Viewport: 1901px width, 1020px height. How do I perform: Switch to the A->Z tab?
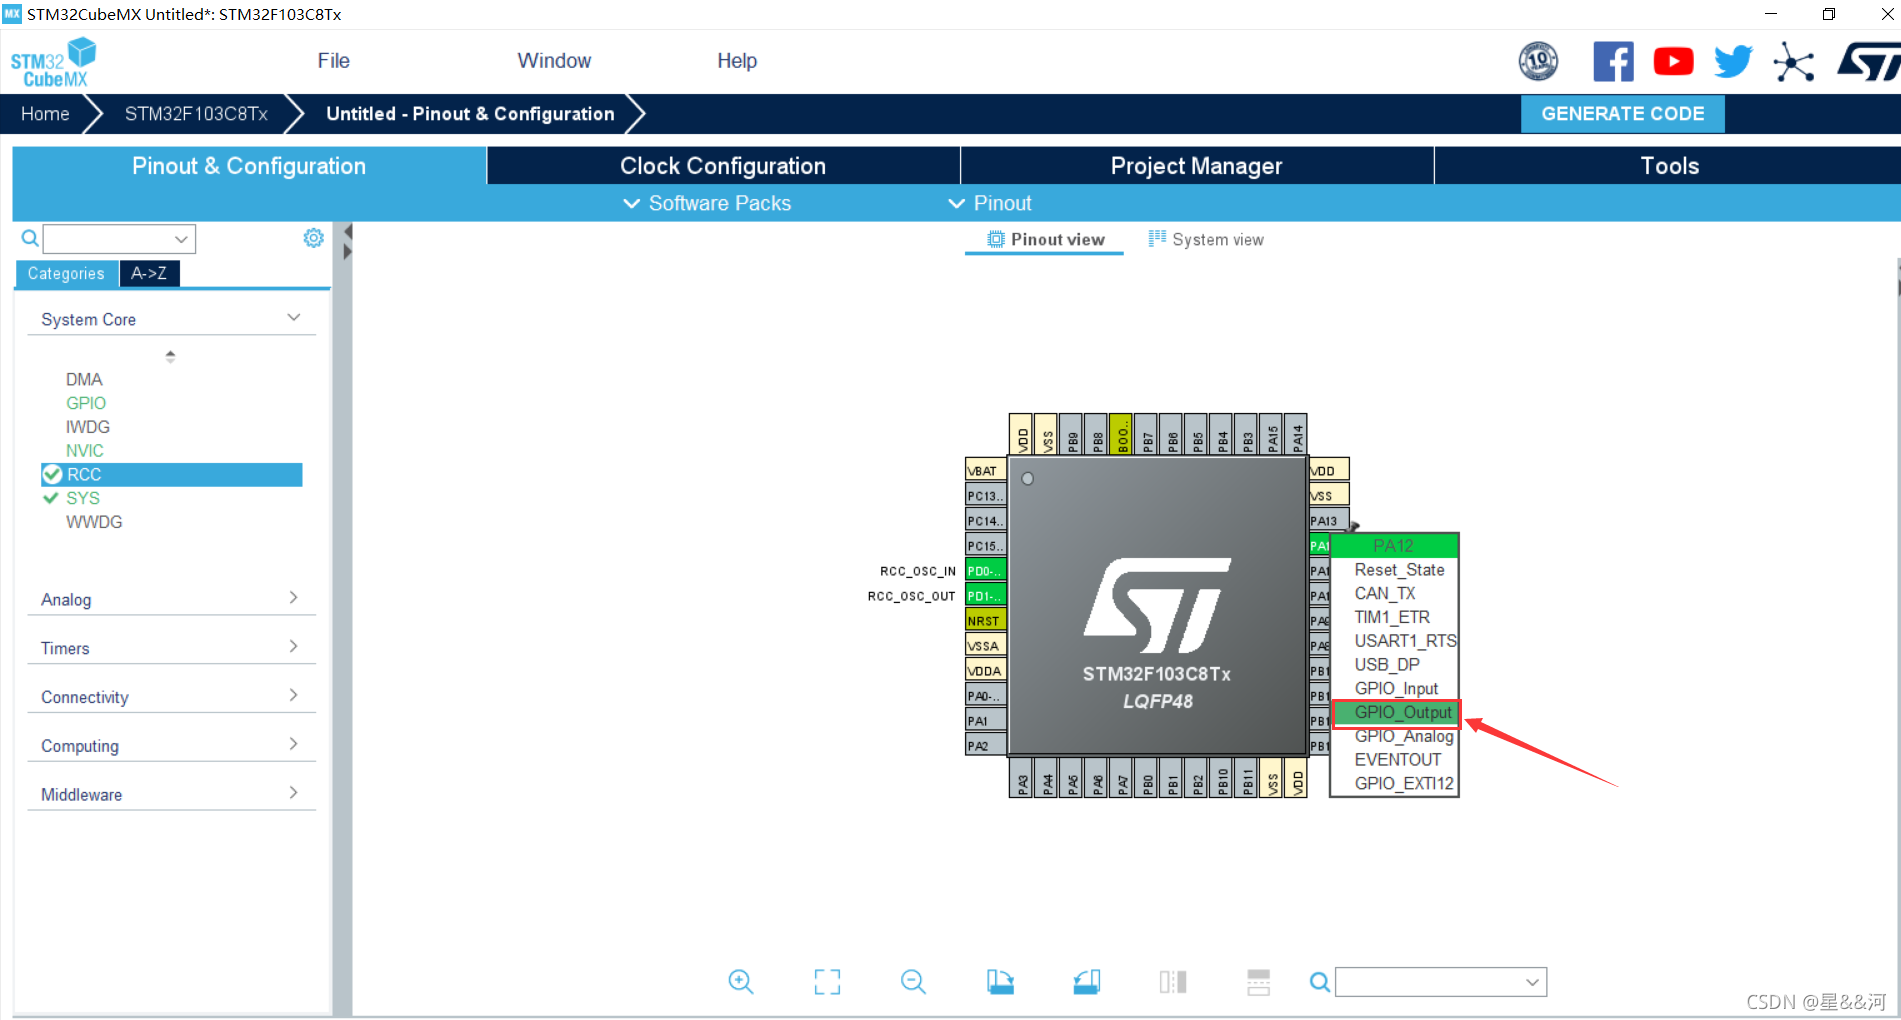coord(149,273)
